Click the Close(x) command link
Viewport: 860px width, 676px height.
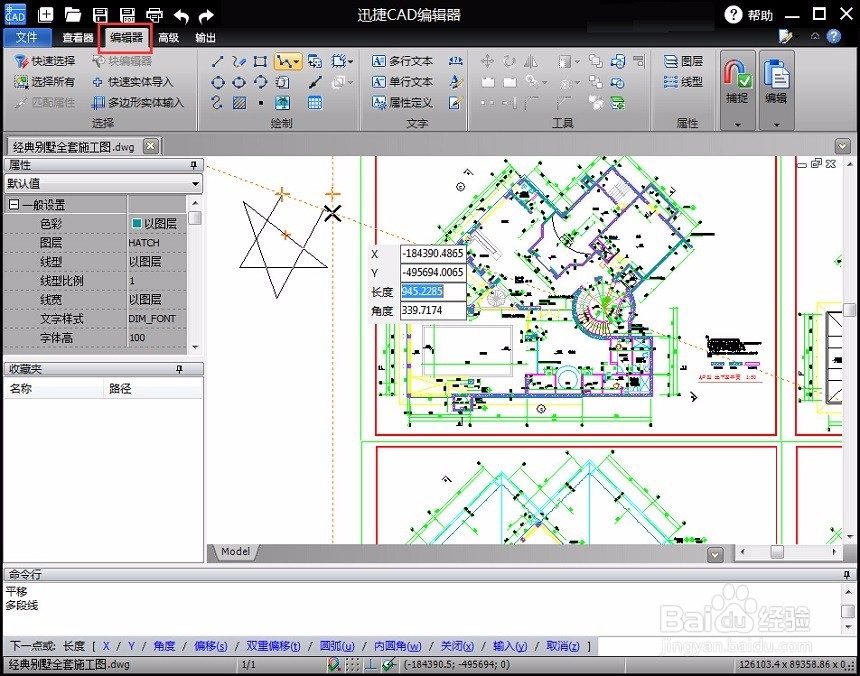pyautogui.click(x=457, y=646)
